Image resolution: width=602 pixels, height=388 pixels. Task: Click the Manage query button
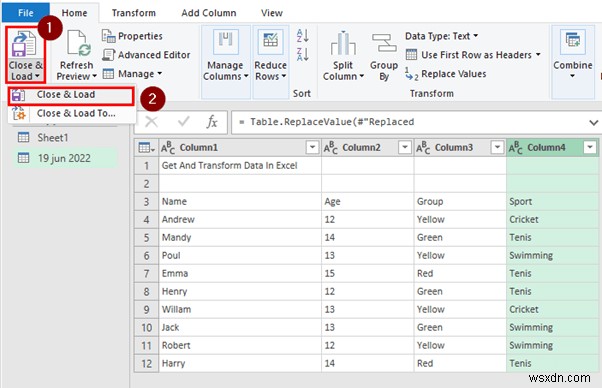coord(132,74)
